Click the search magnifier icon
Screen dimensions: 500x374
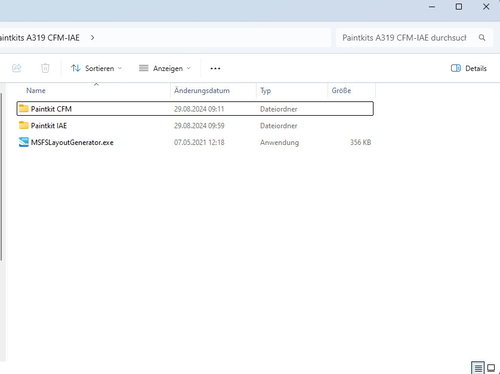[x=482, y=38]
